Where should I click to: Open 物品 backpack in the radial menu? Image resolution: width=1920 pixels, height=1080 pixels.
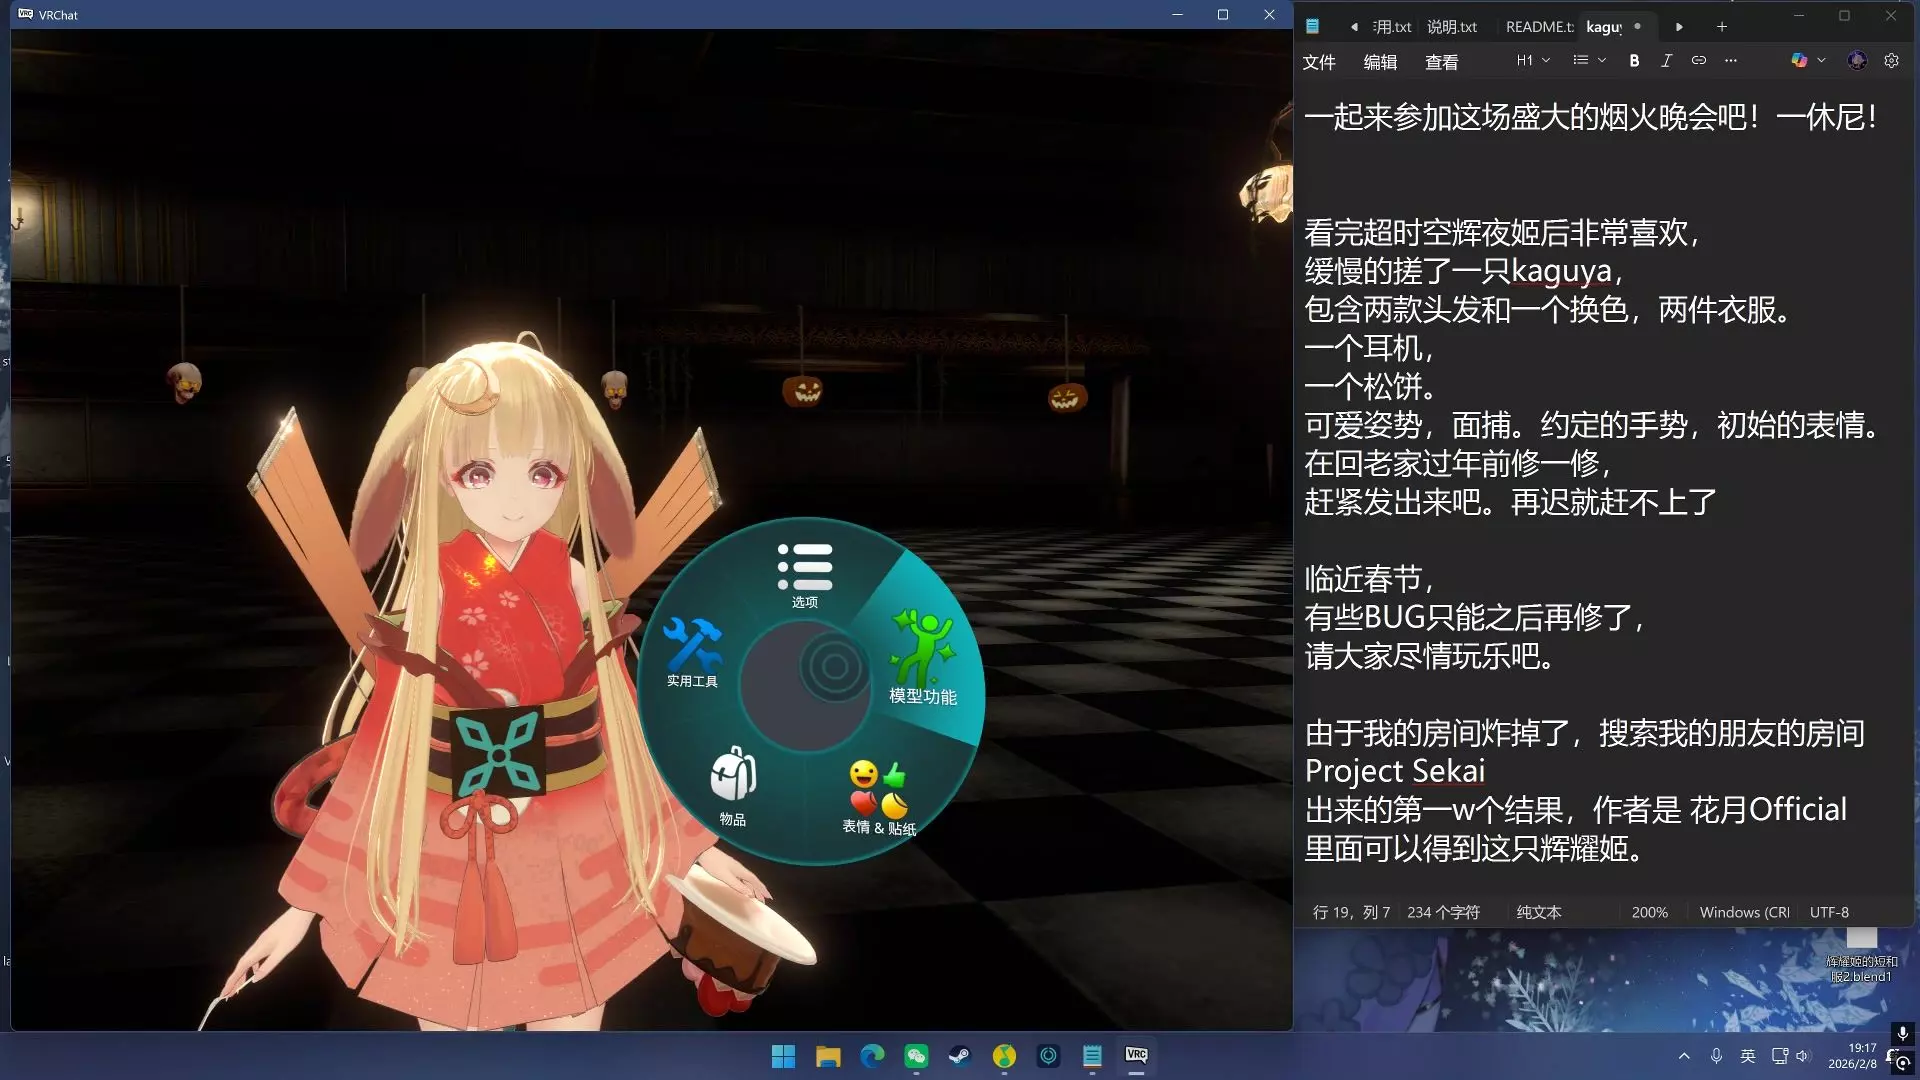click(x=733, y=787)
